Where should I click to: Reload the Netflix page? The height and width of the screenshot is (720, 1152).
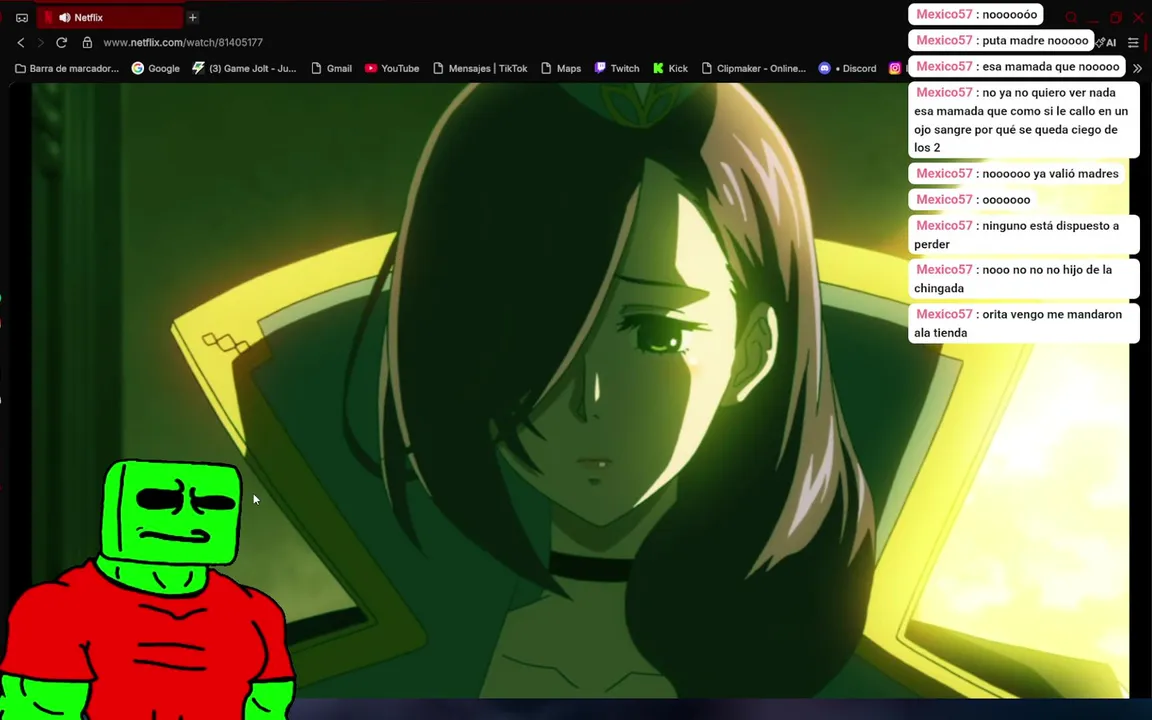[x=62, y=43]
